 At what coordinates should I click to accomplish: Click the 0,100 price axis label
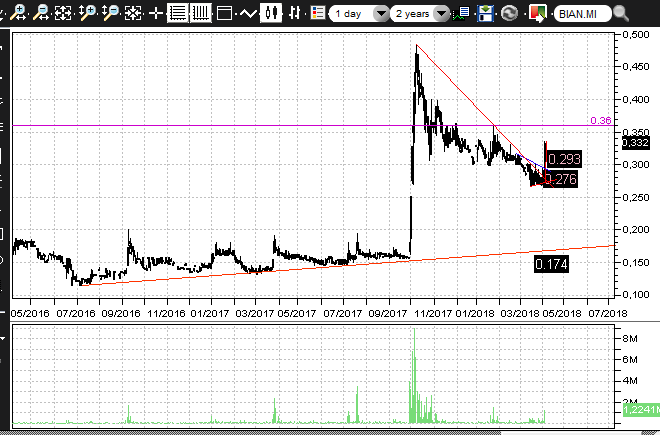pyautogui.click(x=636, y=294)
